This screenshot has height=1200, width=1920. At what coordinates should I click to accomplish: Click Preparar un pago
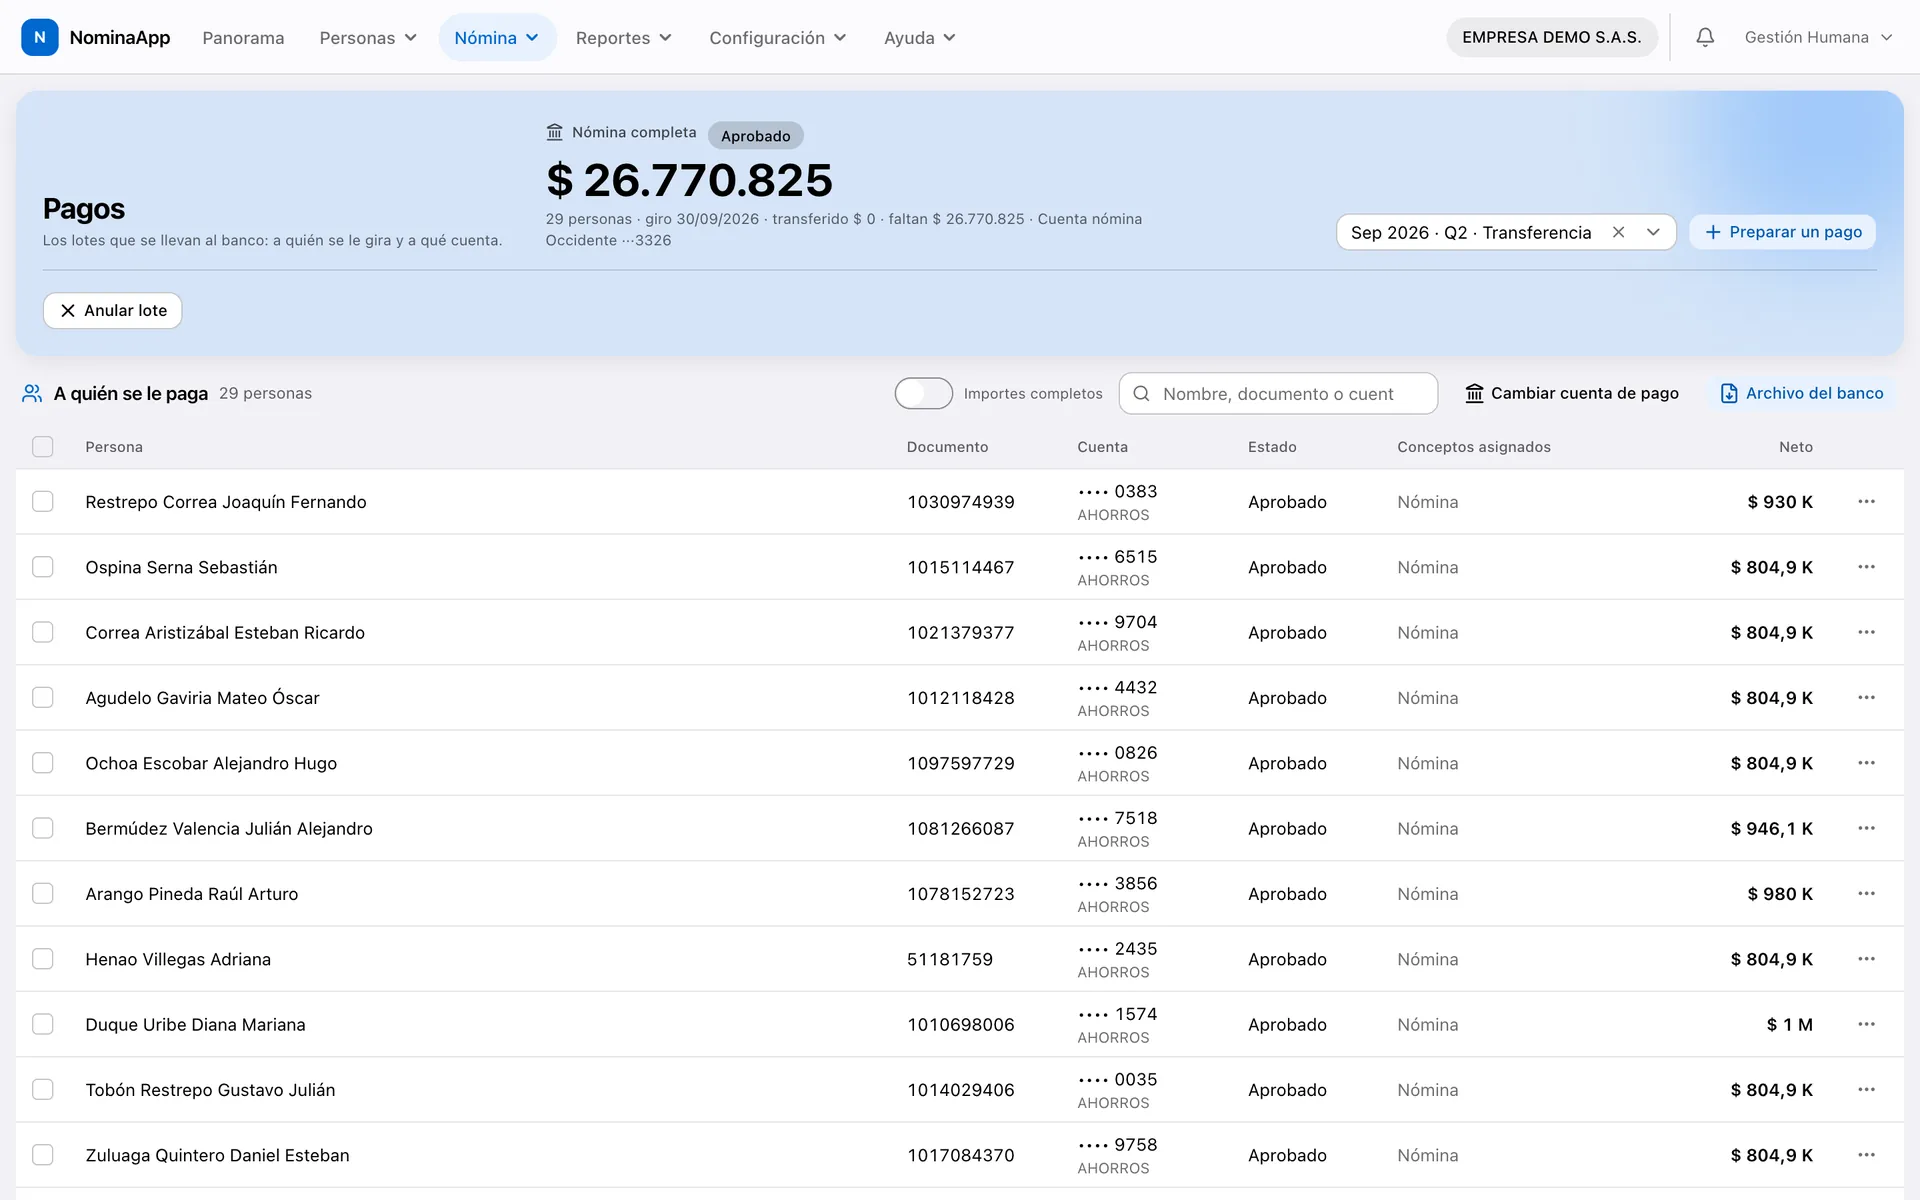coord(1783,232)
